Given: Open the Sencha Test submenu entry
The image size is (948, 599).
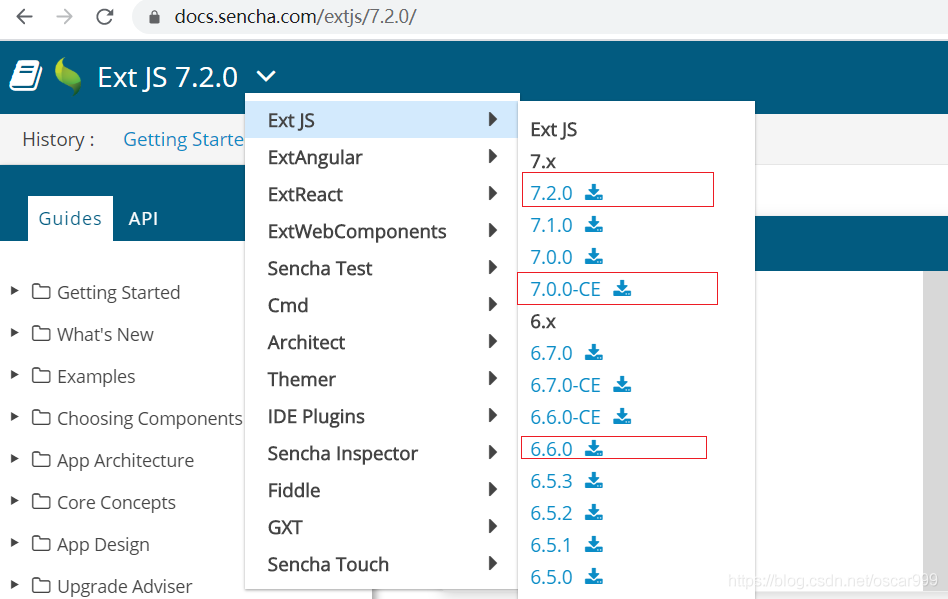Looking at the screenshot, I should pyautogui.click(x=381, y=268).
